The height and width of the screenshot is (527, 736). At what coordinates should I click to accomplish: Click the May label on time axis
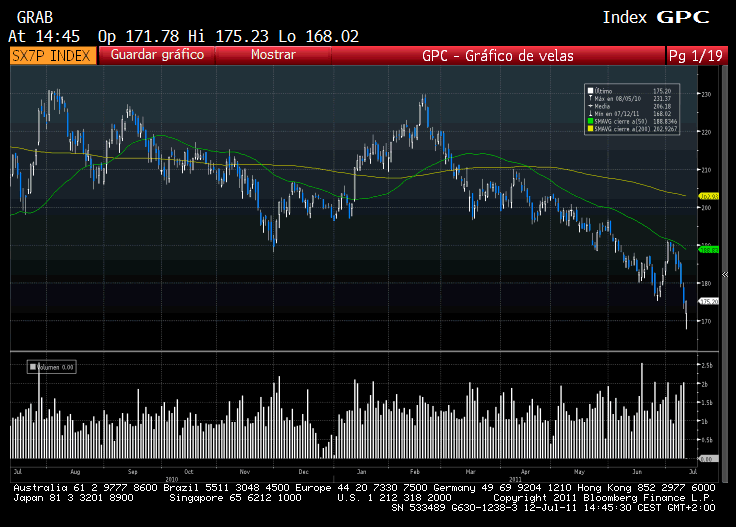click(x=579, y=472)
